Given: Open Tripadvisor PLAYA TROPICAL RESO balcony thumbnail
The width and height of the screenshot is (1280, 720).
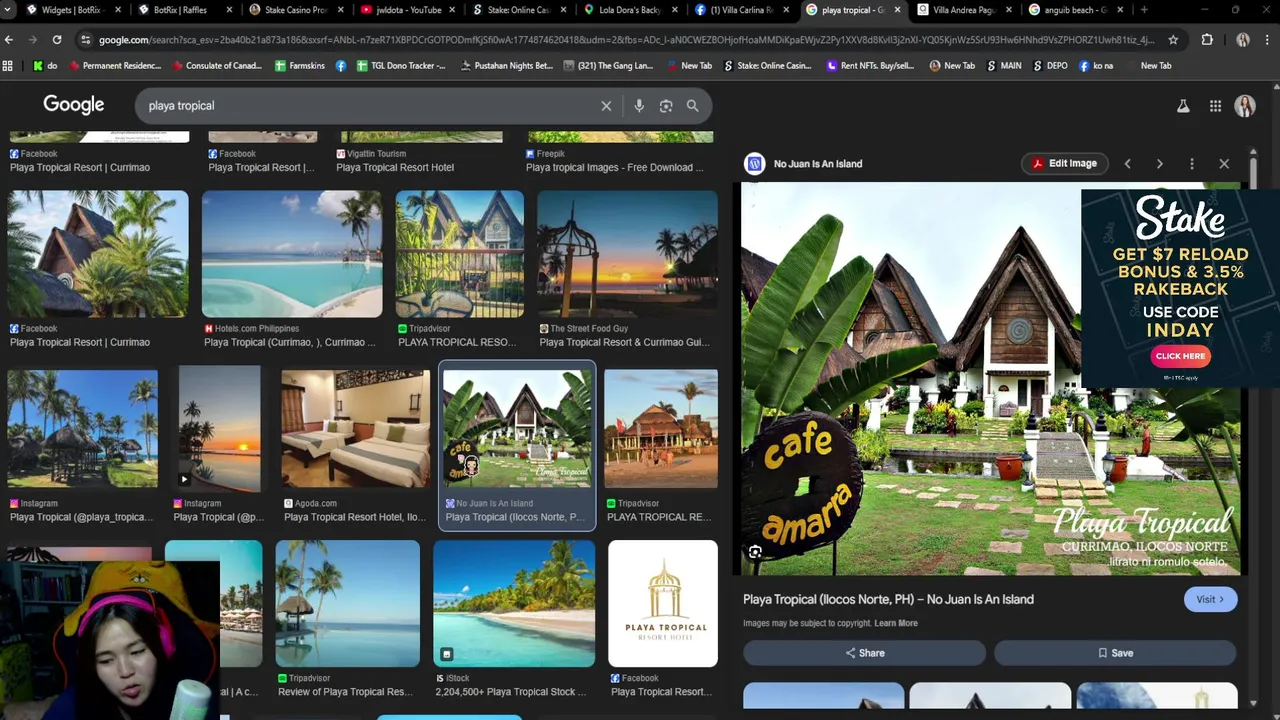Looking at the screenshot, I should pos(460,255).
